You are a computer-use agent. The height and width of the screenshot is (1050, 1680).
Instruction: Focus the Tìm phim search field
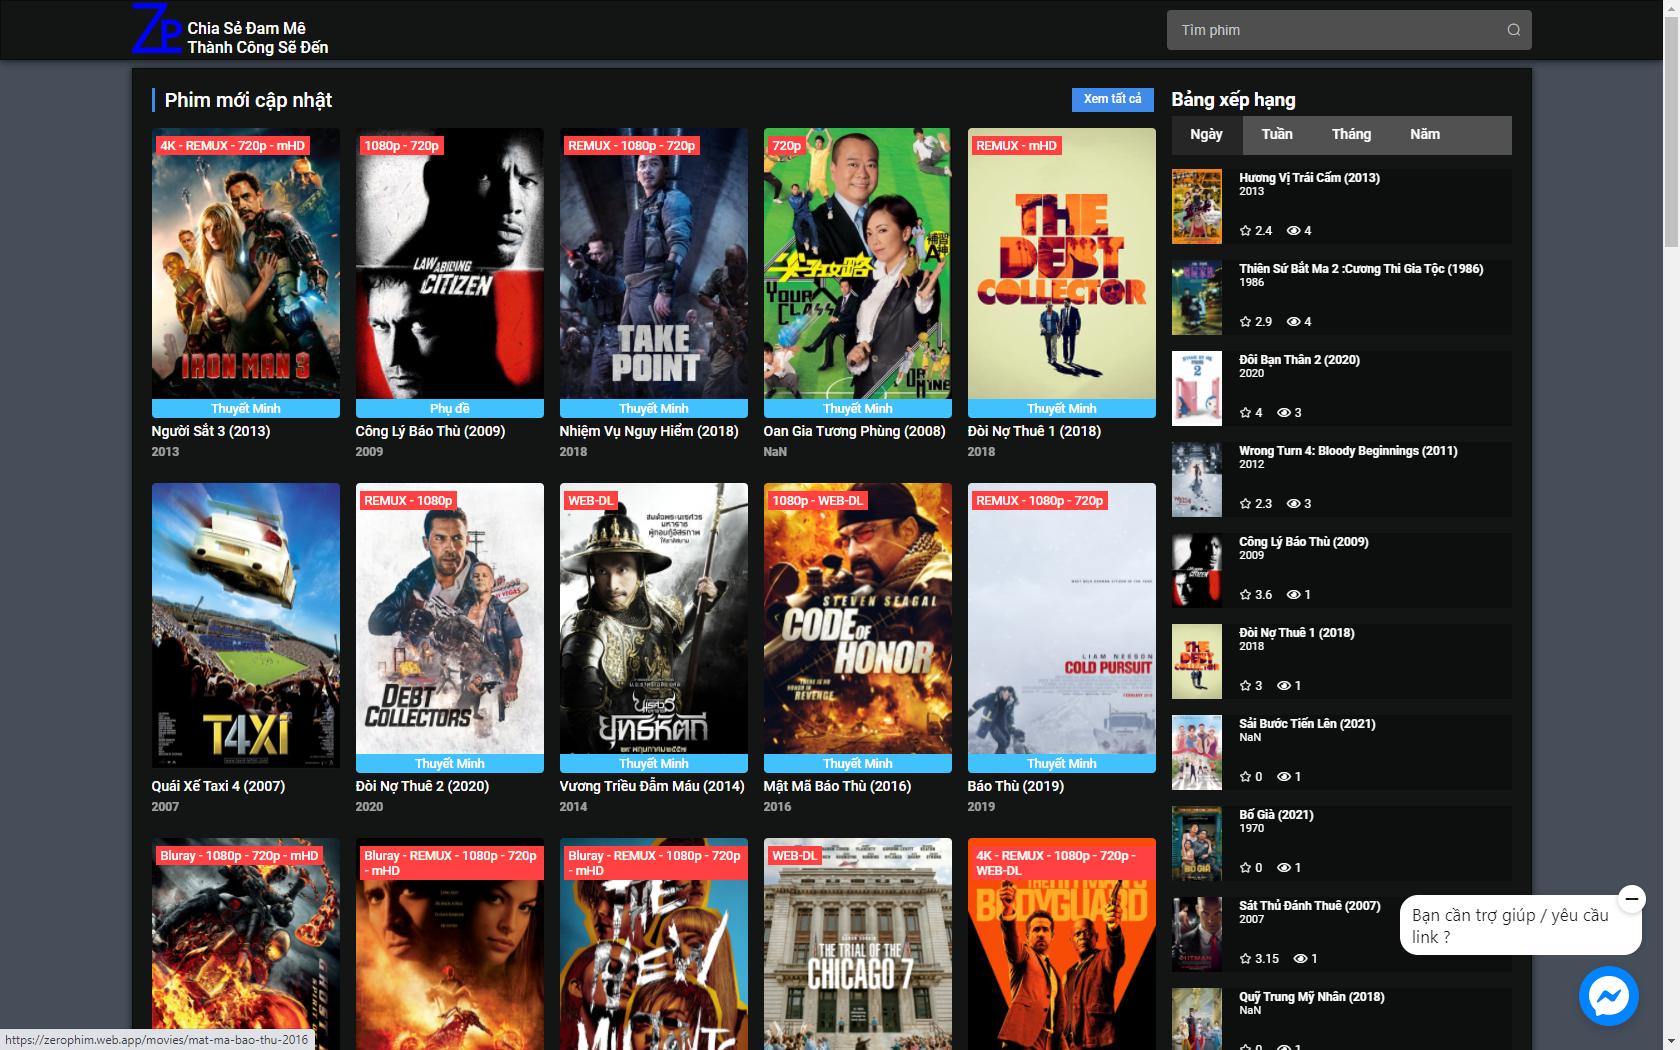[x=1335, y=30]
